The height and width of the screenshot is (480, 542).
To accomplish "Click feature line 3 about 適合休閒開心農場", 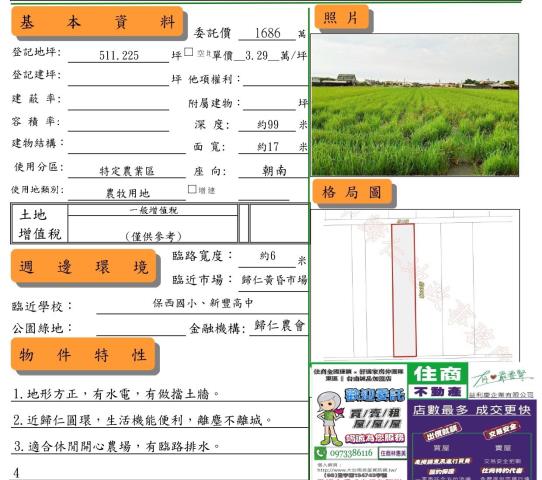I will click(x=116, y=446).
